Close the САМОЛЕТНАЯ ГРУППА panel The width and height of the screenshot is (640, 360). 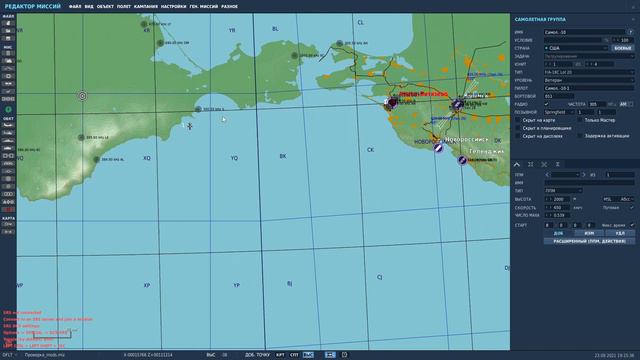633,19
